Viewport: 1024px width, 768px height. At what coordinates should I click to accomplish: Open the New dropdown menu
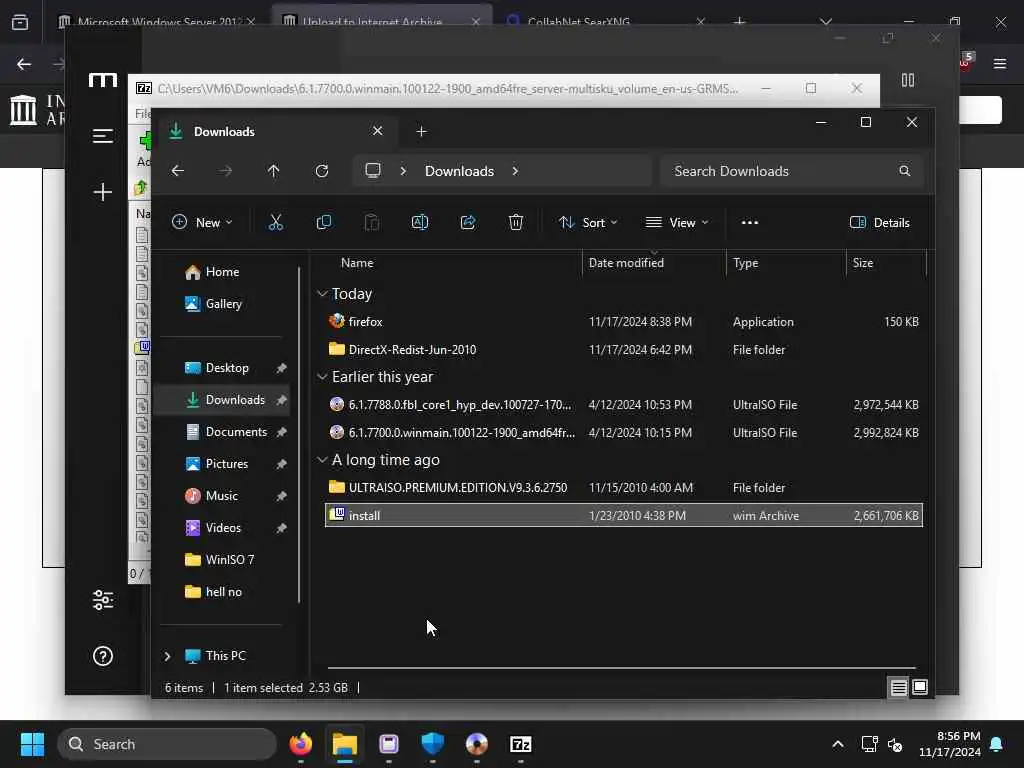click(202, 223)
